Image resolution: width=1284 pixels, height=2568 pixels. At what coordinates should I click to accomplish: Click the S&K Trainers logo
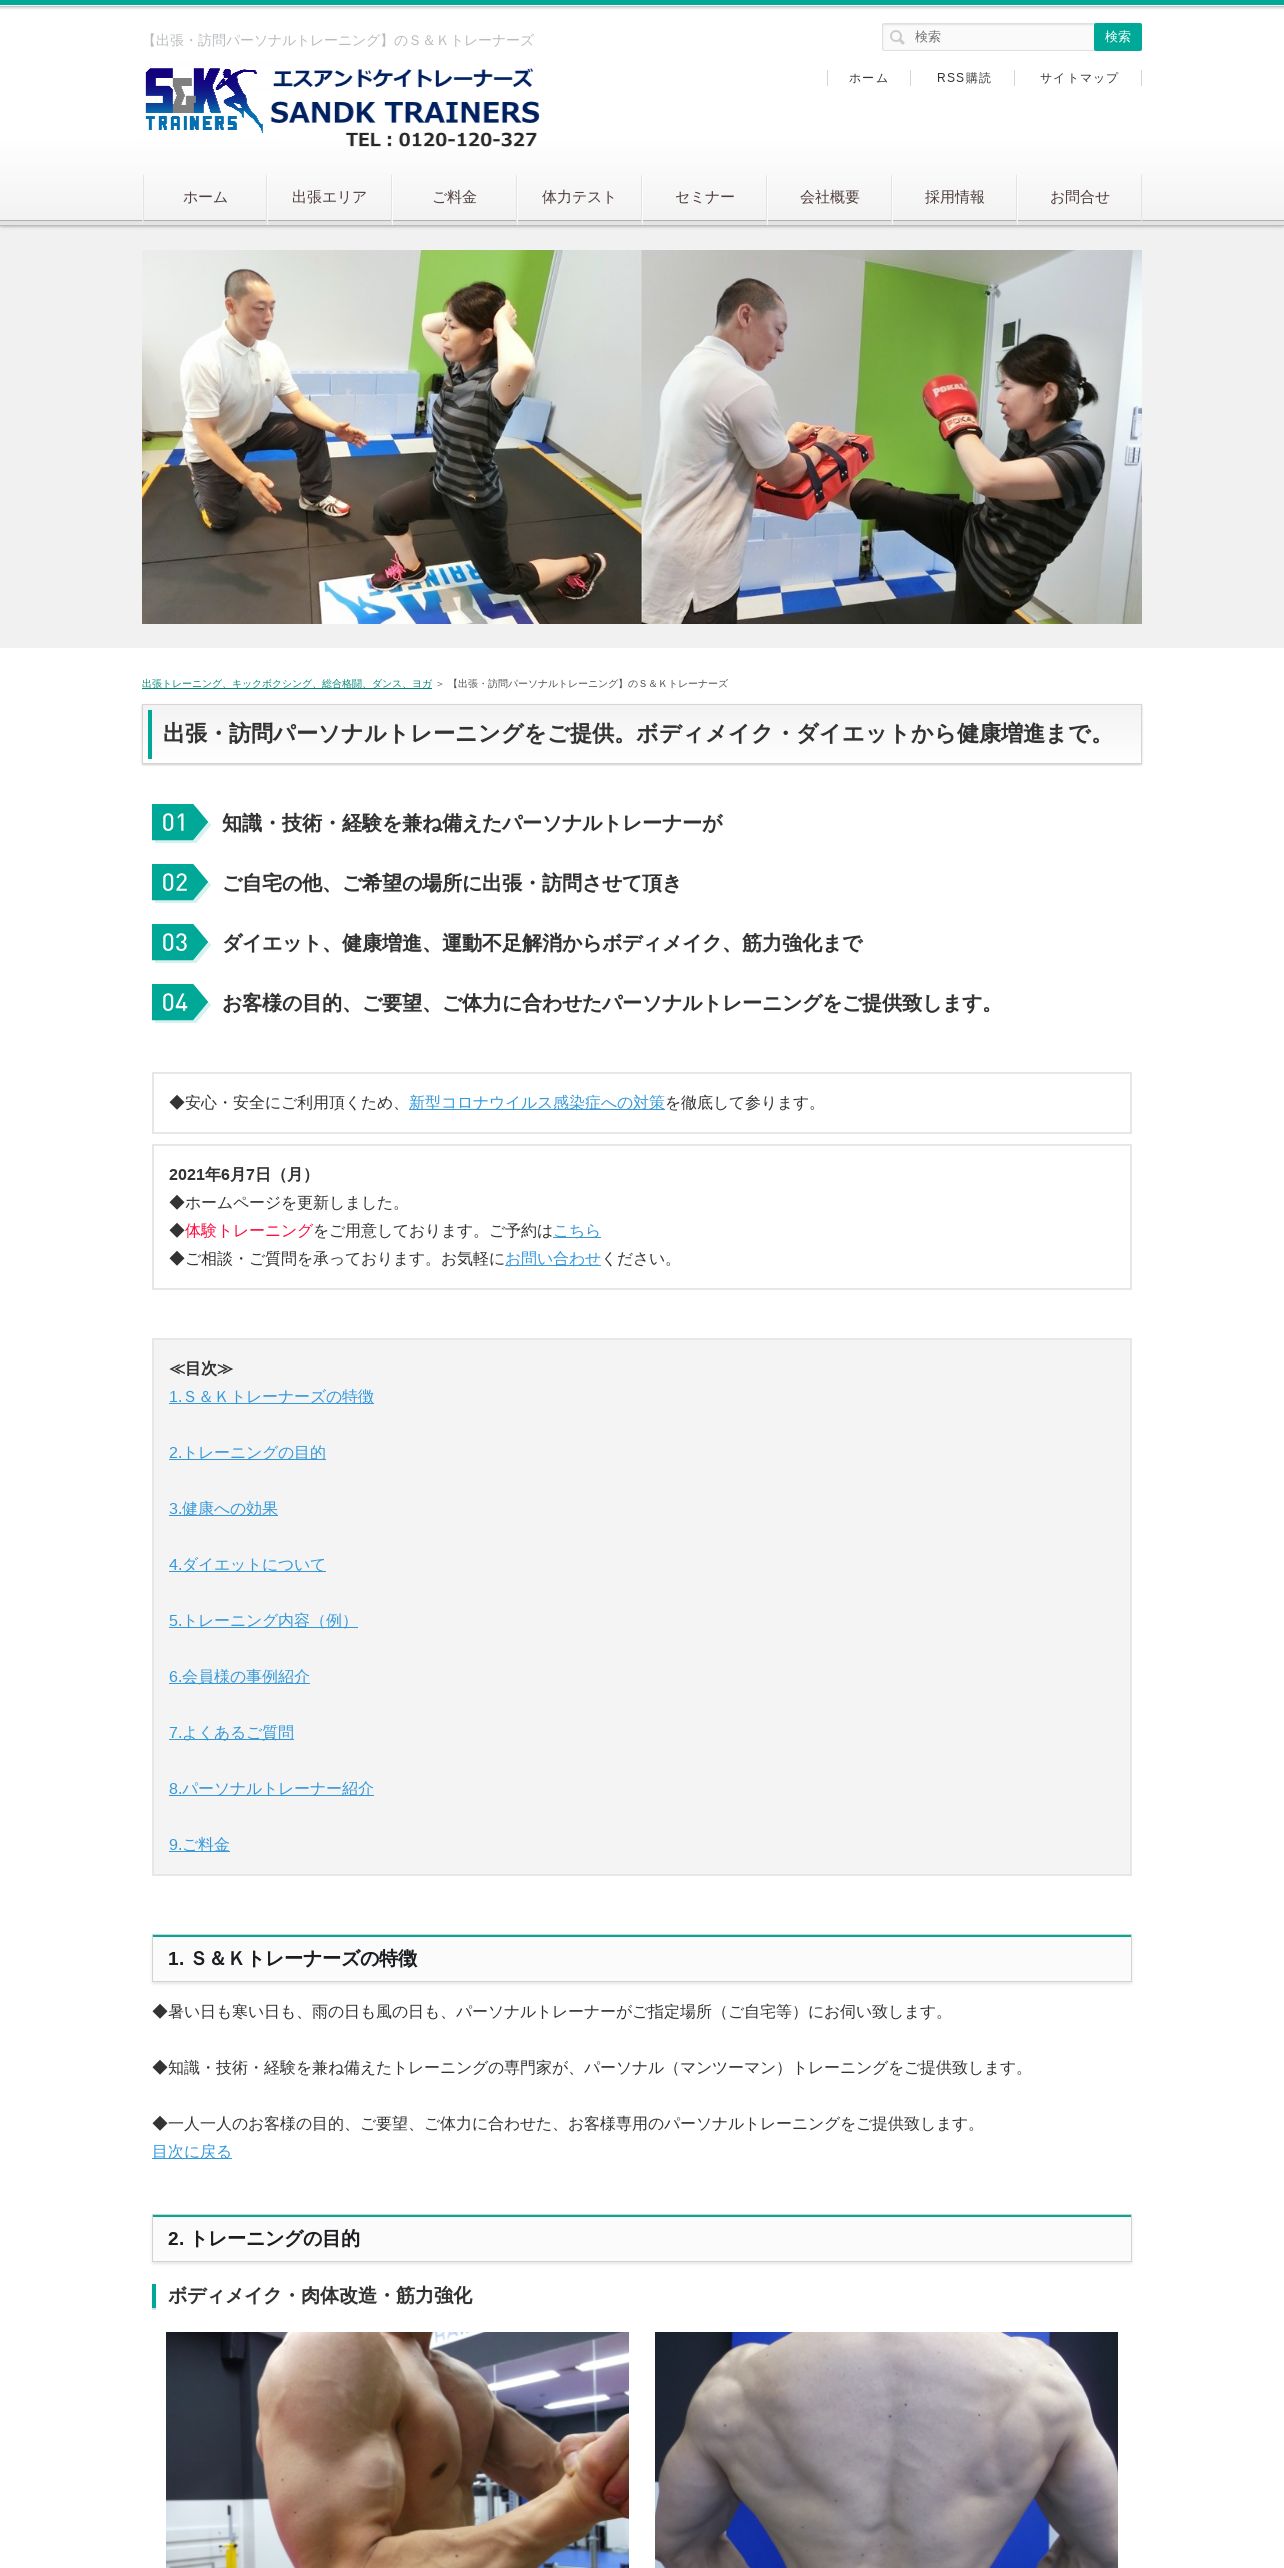click(342, 109)
